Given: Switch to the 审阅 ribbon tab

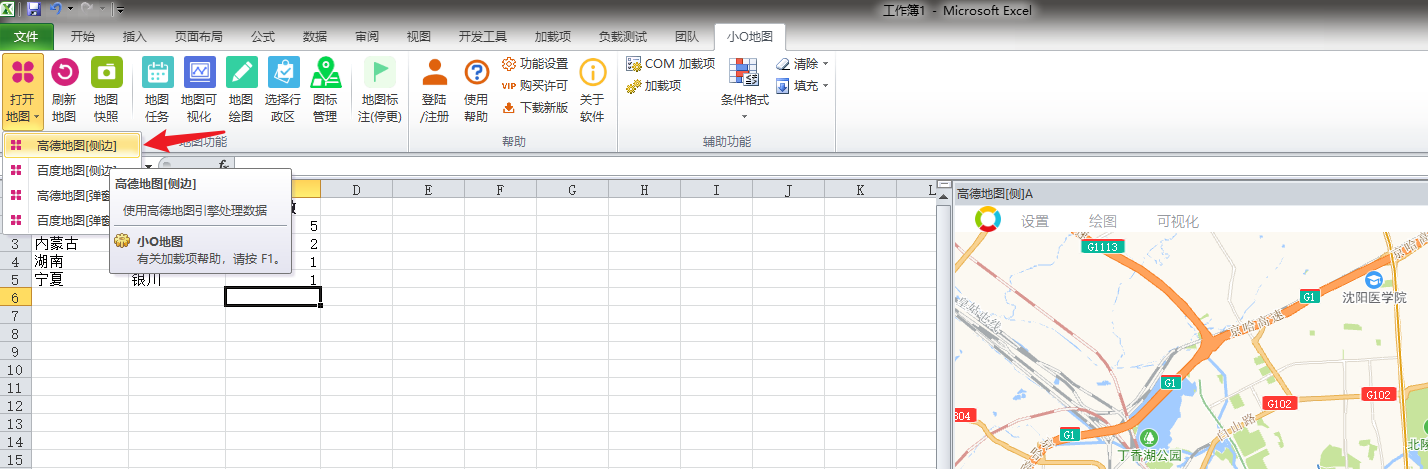Looking at the screenshot, I should pyautogui.click(x=367, y=36).
